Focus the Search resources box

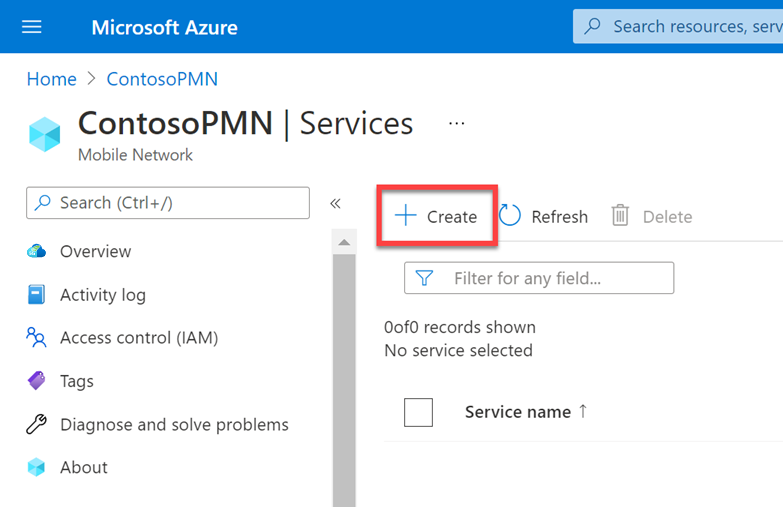(x=678, y=26)
